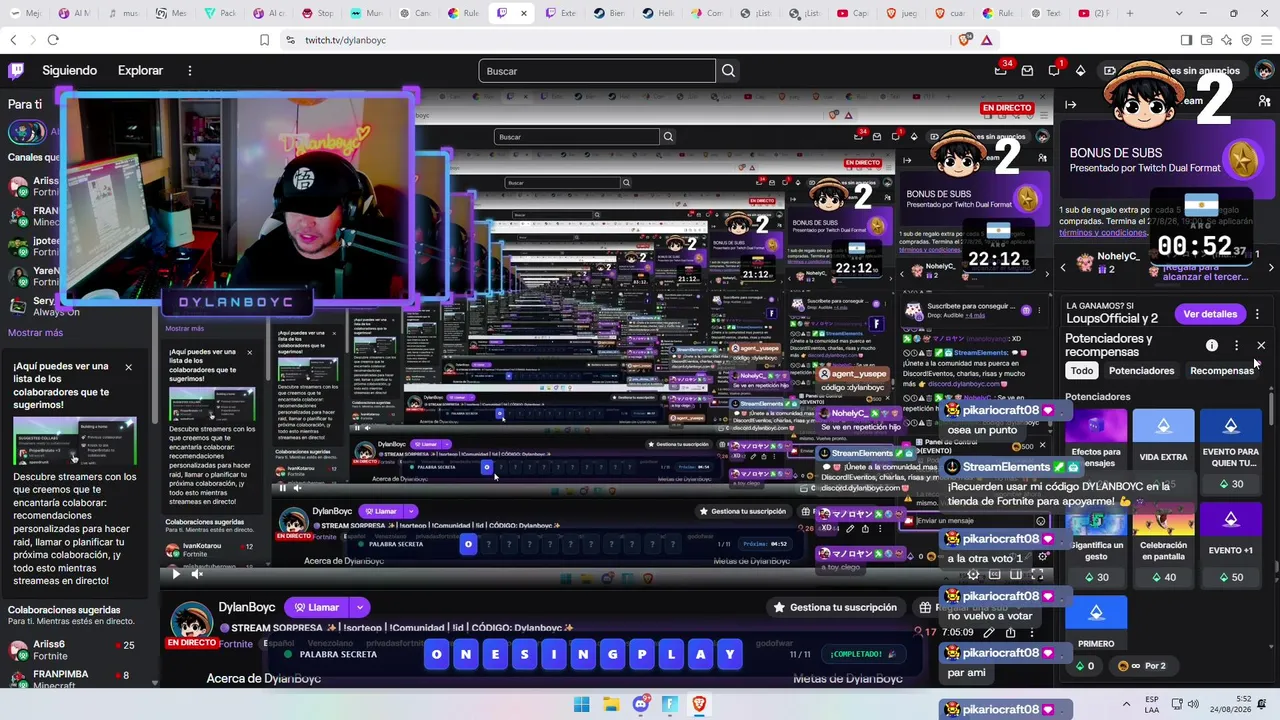Click the edit pencil icon below stream
1280x720 pixels.
click(989, 632)
